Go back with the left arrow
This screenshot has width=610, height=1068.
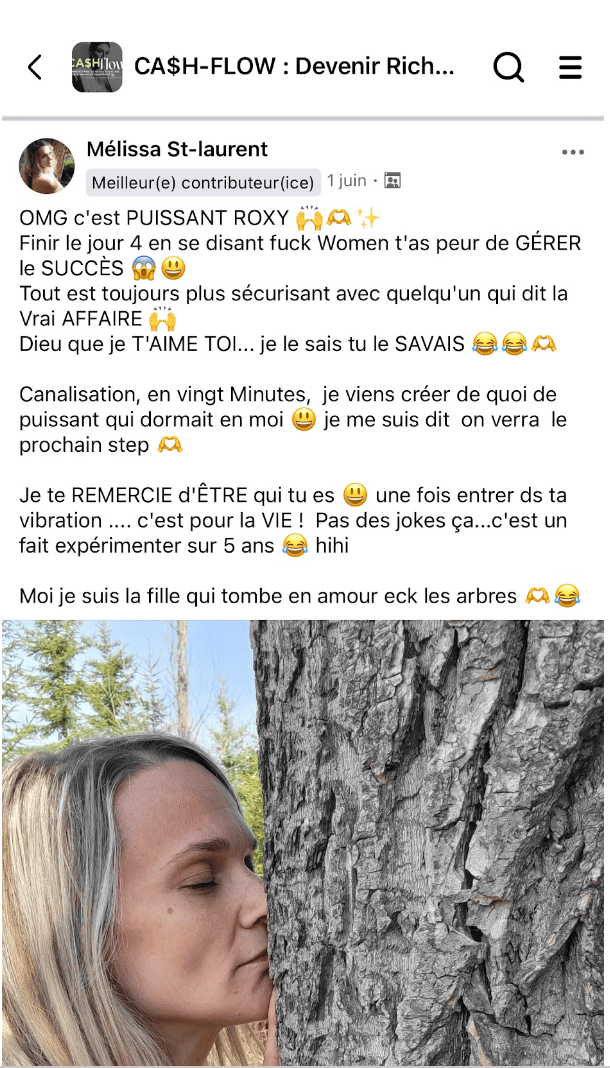35,67
